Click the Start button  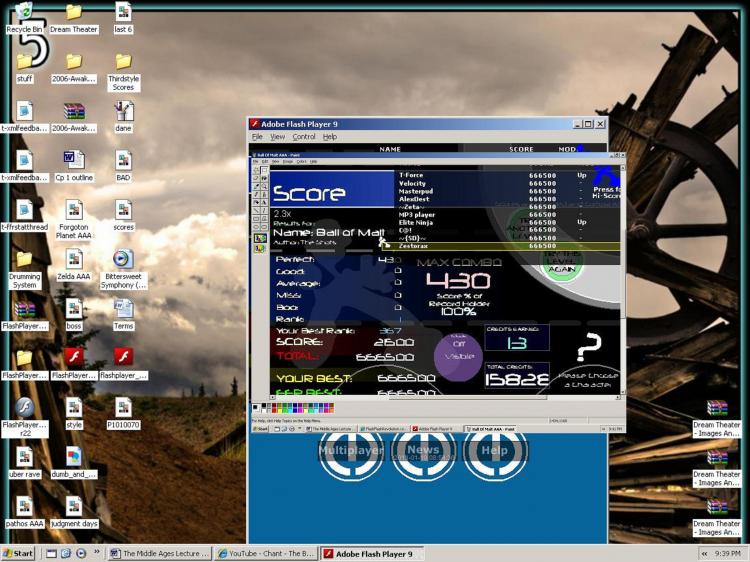[x=18, y=553]
